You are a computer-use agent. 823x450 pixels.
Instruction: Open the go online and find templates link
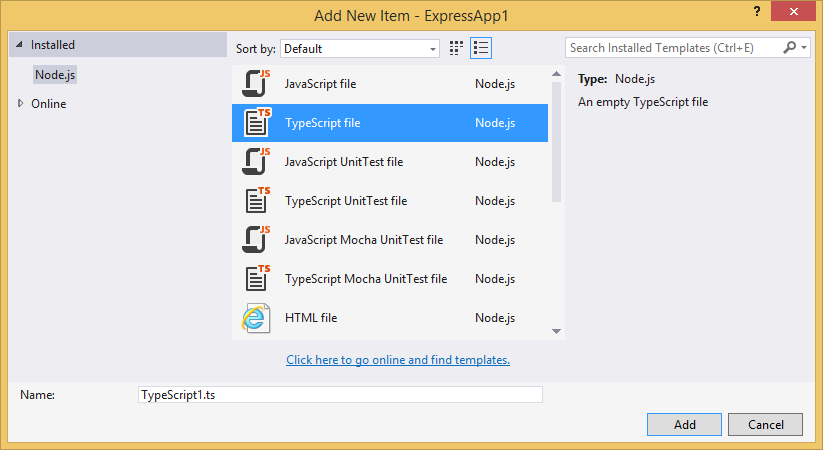pos(398,360)
